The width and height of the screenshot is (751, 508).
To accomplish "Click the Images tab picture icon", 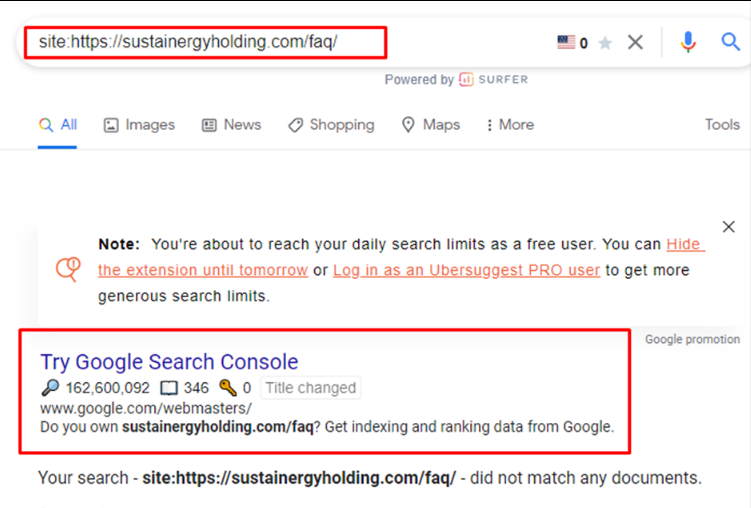I will (x=111, y=125).
